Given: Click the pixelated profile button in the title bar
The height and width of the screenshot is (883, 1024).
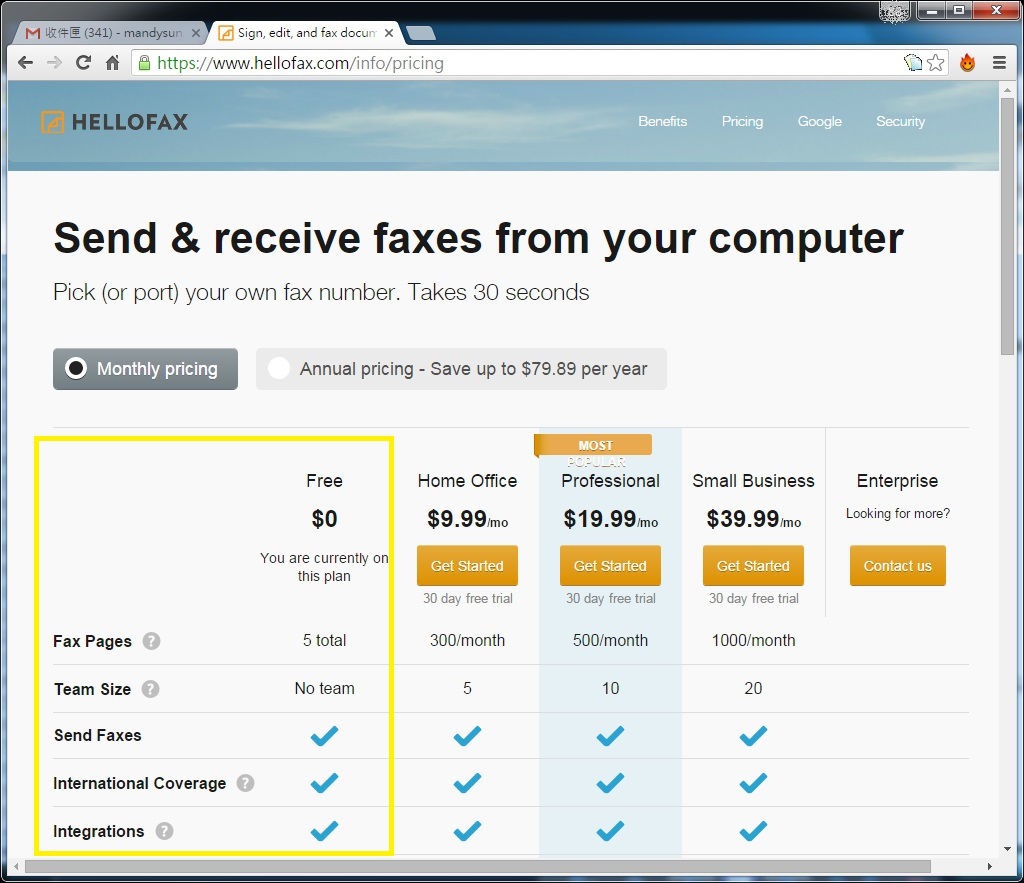Looking at the screenshot, I should point(895,11).
